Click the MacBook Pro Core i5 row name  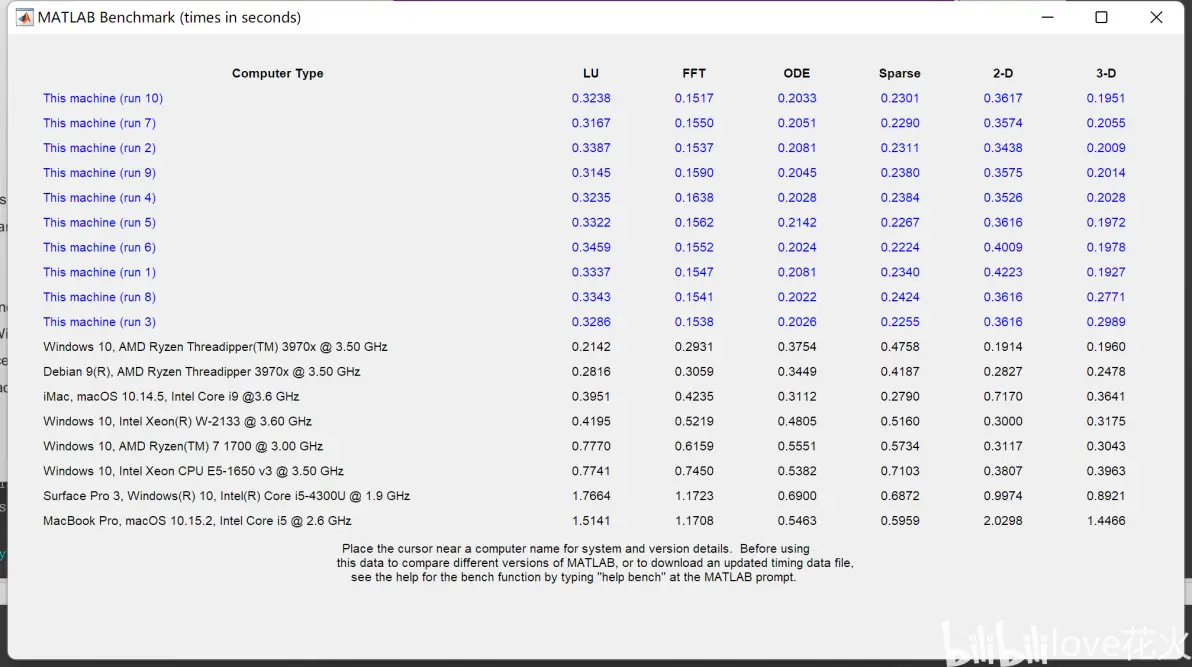click(x=197, y=521)
